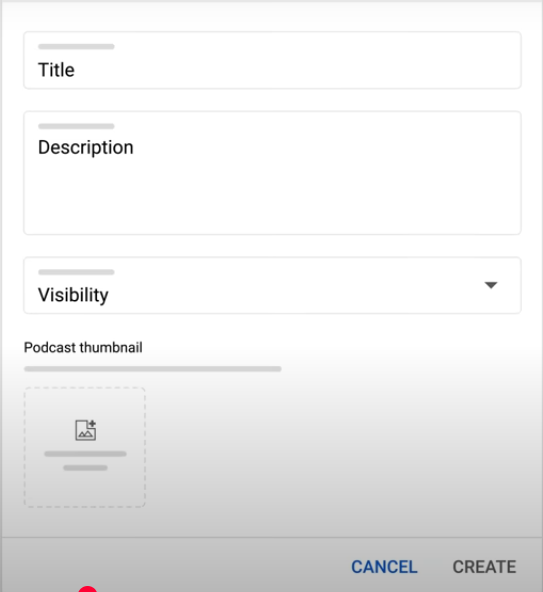
Task: Click the gray placeholder bar above Visibility
Action: click(76, 272)
